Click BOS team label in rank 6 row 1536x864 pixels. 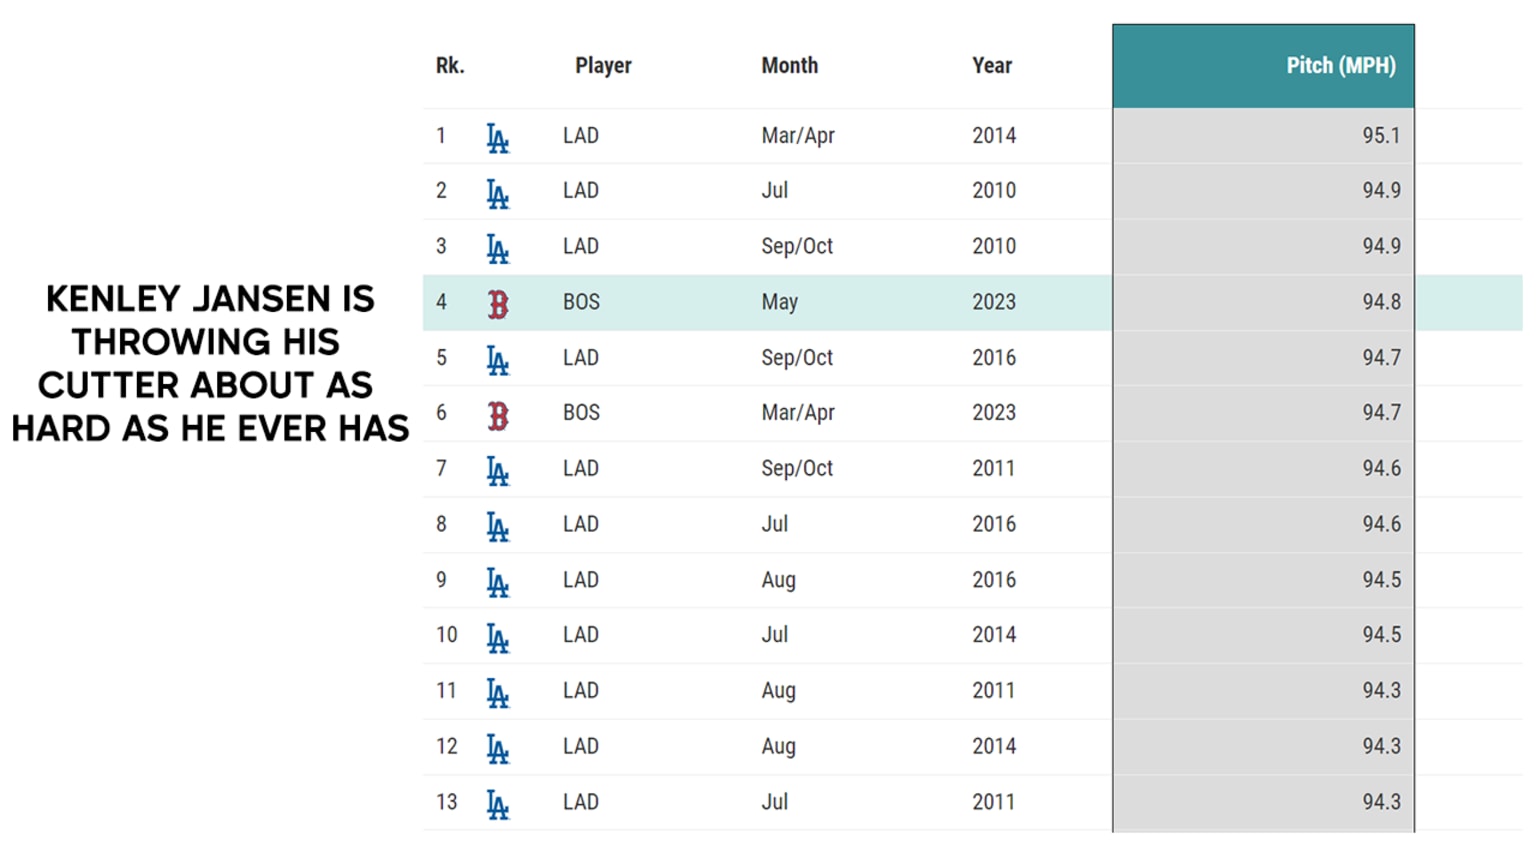[x=581, y=413]
